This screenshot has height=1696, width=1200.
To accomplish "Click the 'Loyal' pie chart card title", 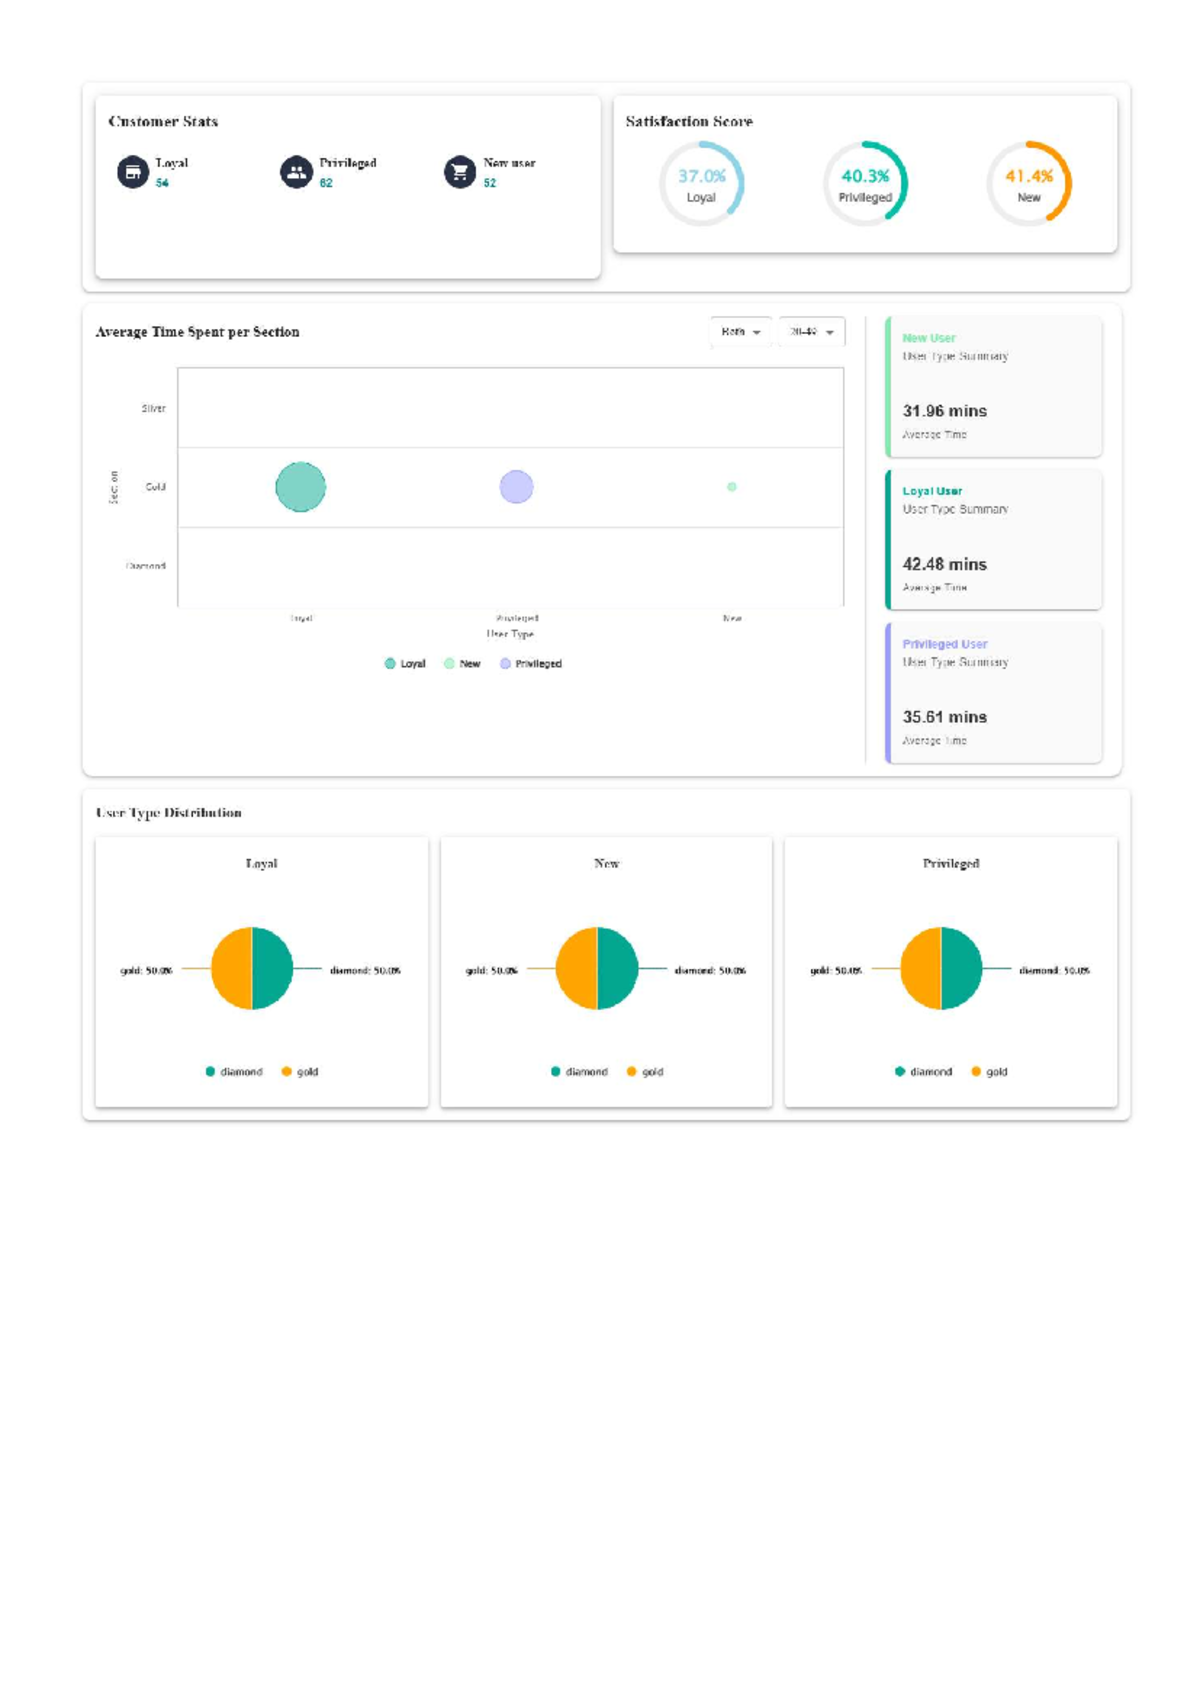I will [261, 863].
